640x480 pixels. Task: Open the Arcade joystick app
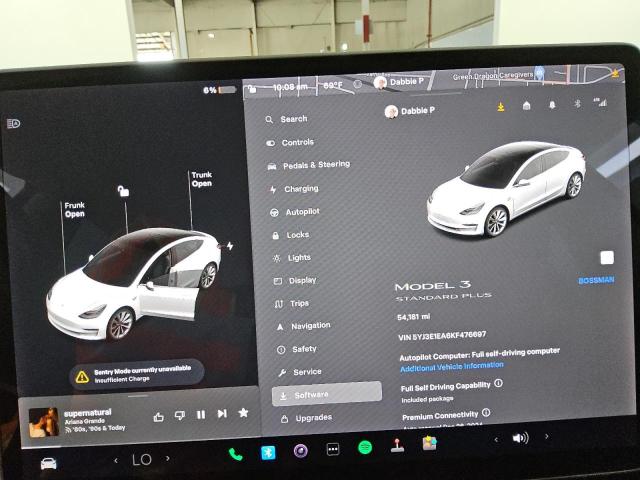[x=397, y=446]
